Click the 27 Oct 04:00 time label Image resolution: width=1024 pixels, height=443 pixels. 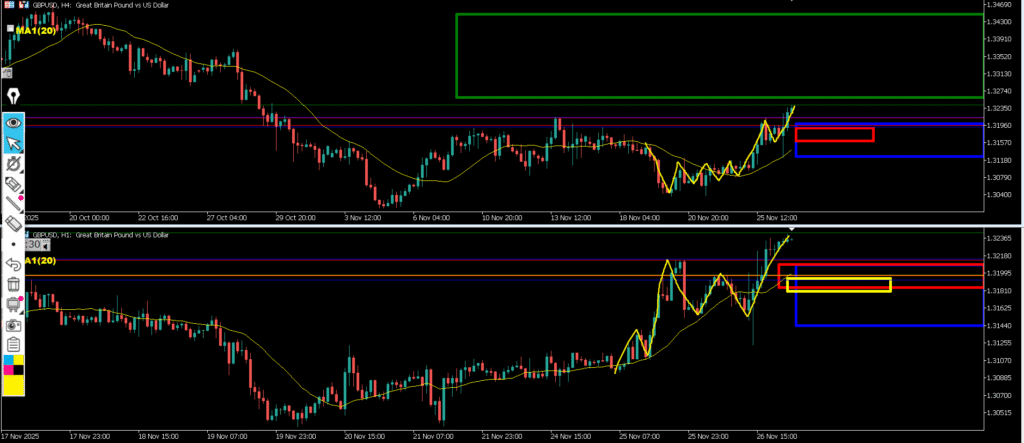[227, 218]
